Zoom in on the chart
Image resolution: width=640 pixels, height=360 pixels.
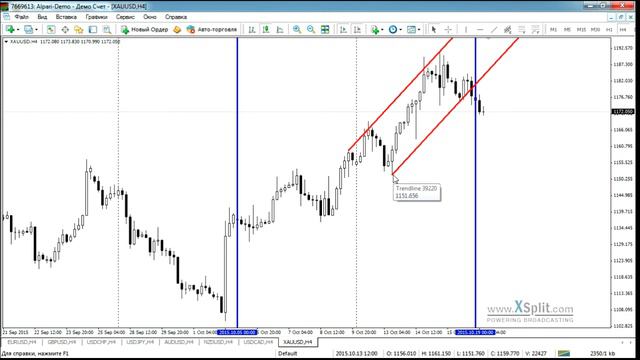(x=297, y=29)
